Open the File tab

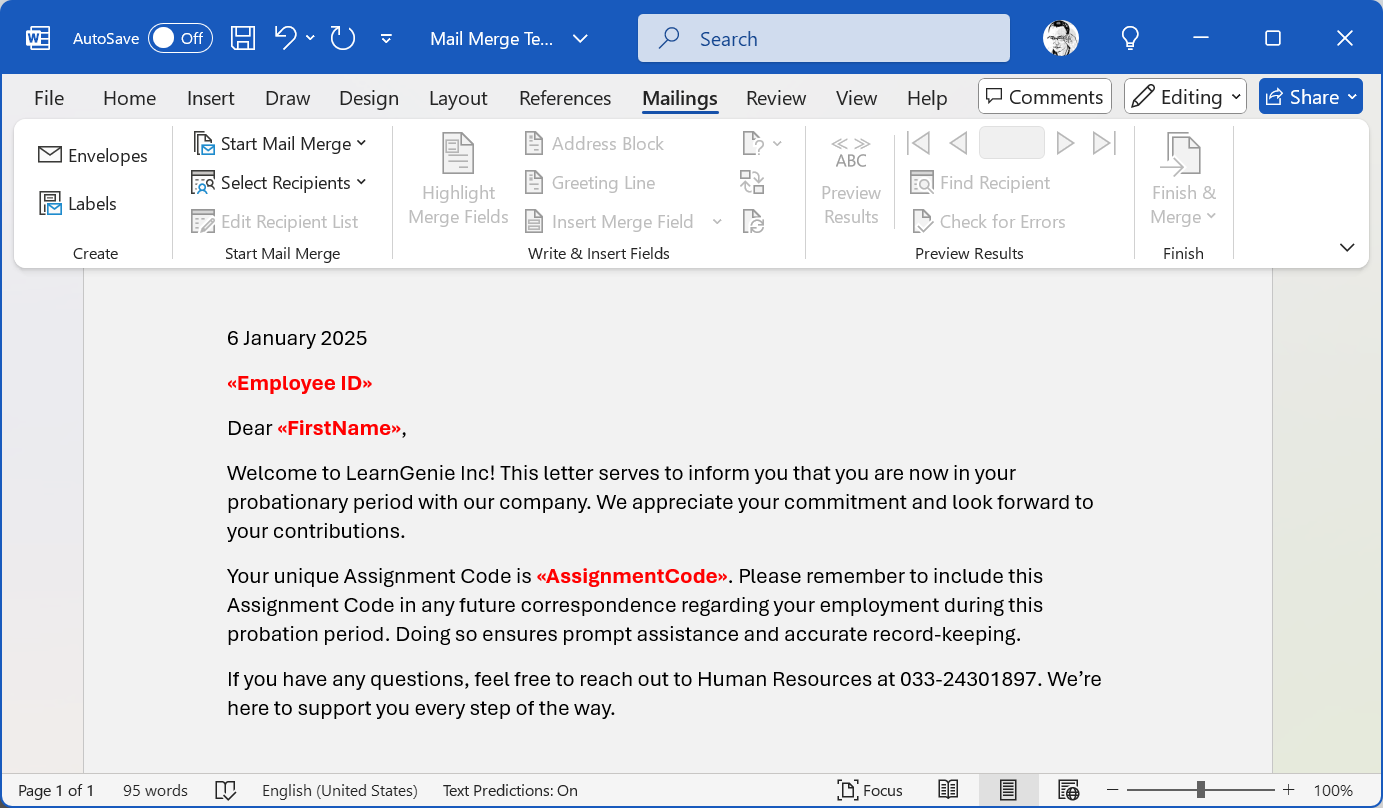click(x=49, y=97)
